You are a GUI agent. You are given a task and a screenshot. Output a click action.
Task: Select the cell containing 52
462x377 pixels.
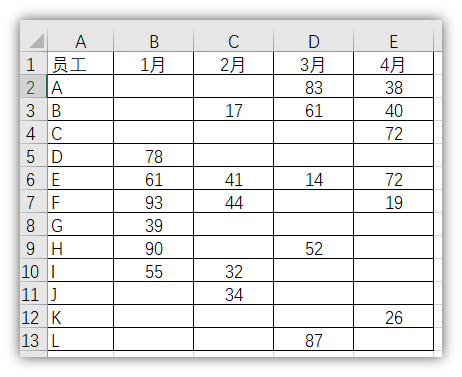(314, 248)
